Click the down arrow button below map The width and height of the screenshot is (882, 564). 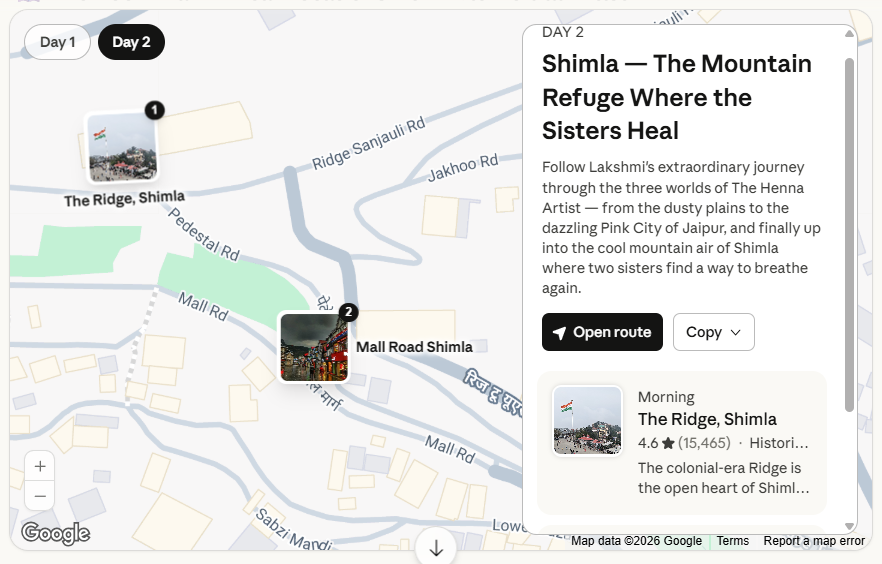pos(436,548)
